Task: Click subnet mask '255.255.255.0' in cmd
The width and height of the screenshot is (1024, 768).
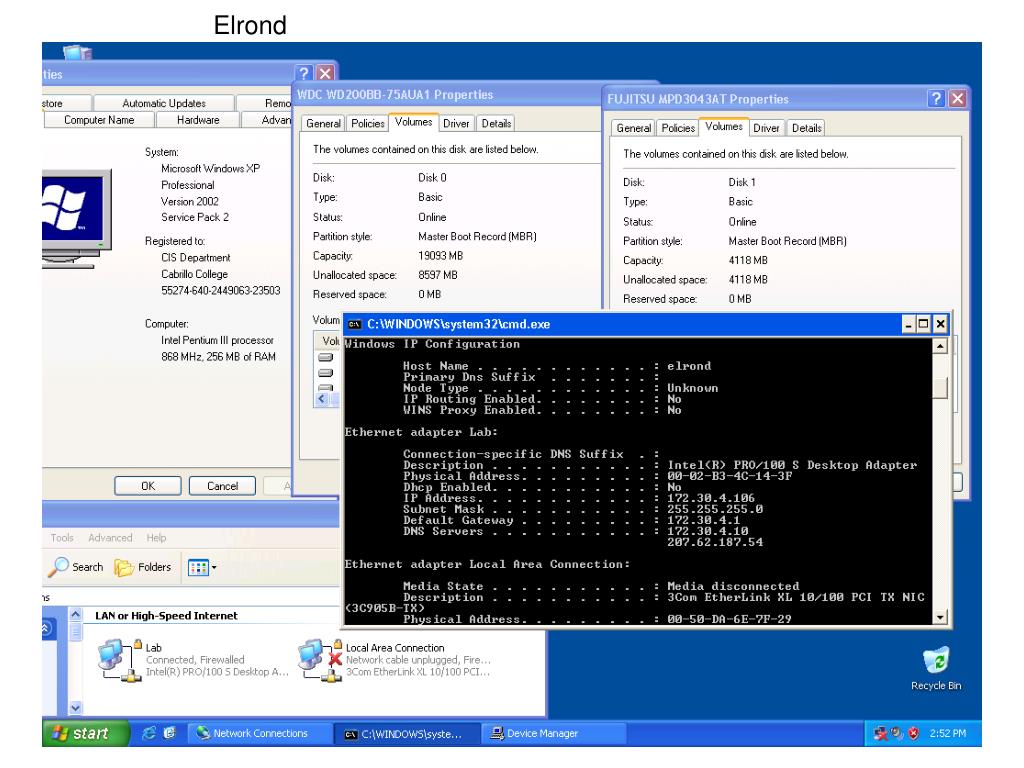Action: pos(714,509)
